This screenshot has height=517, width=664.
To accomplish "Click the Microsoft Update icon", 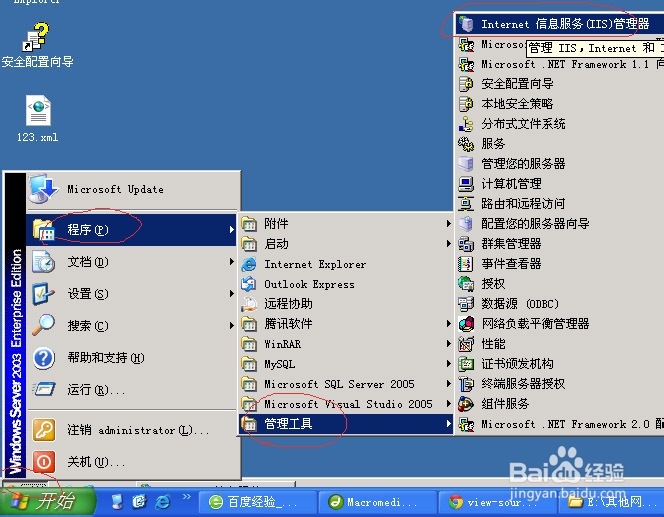I will pyautogui.click(x=43, y=189).
